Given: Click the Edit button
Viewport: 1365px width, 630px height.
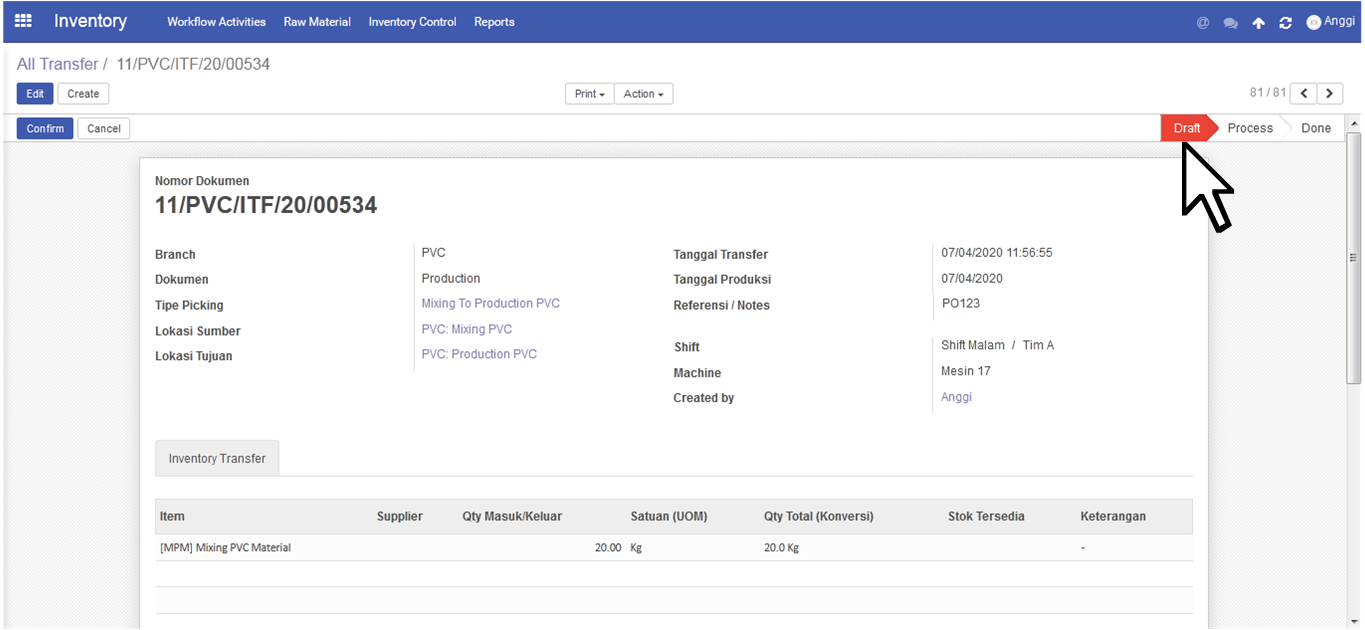Looking at the screenshot, I should tap(35, 94).
